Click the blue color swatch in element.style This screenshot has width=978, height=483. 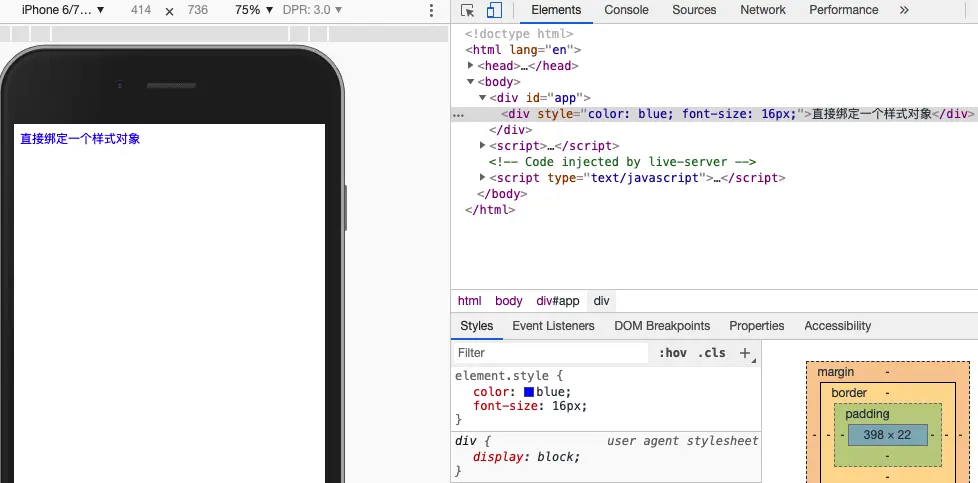[x=529, y=392]
